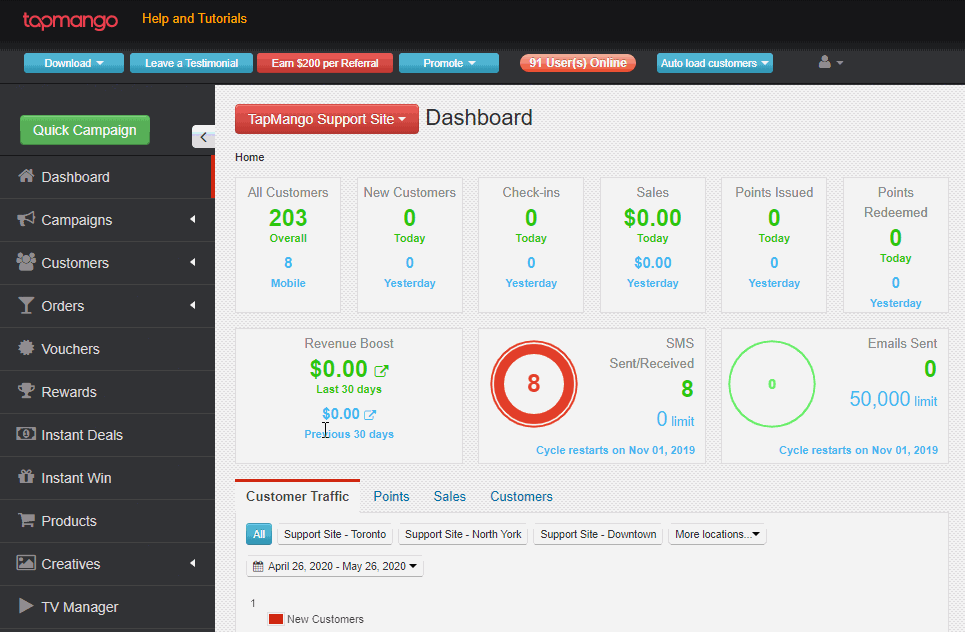Open Help and Tutorials
Image resolution: width=965 pixels, height=632 pixels.
(x=194, y=18)
